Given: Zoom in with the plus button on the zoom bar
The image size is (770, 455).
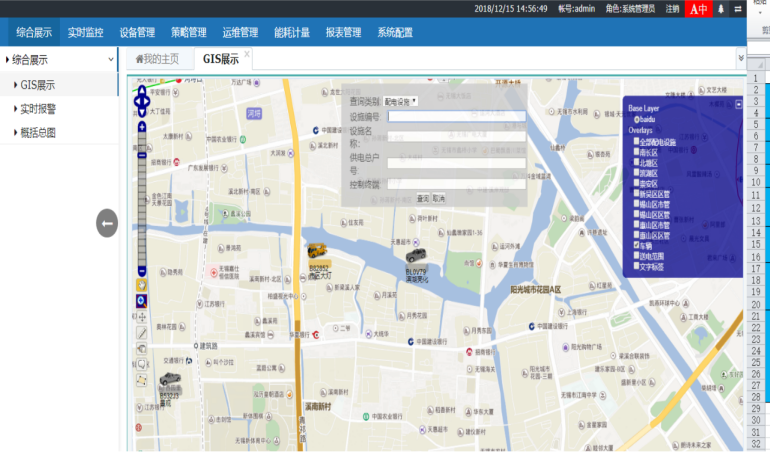Looking at the screenshot, I should [x=142, y=128].
